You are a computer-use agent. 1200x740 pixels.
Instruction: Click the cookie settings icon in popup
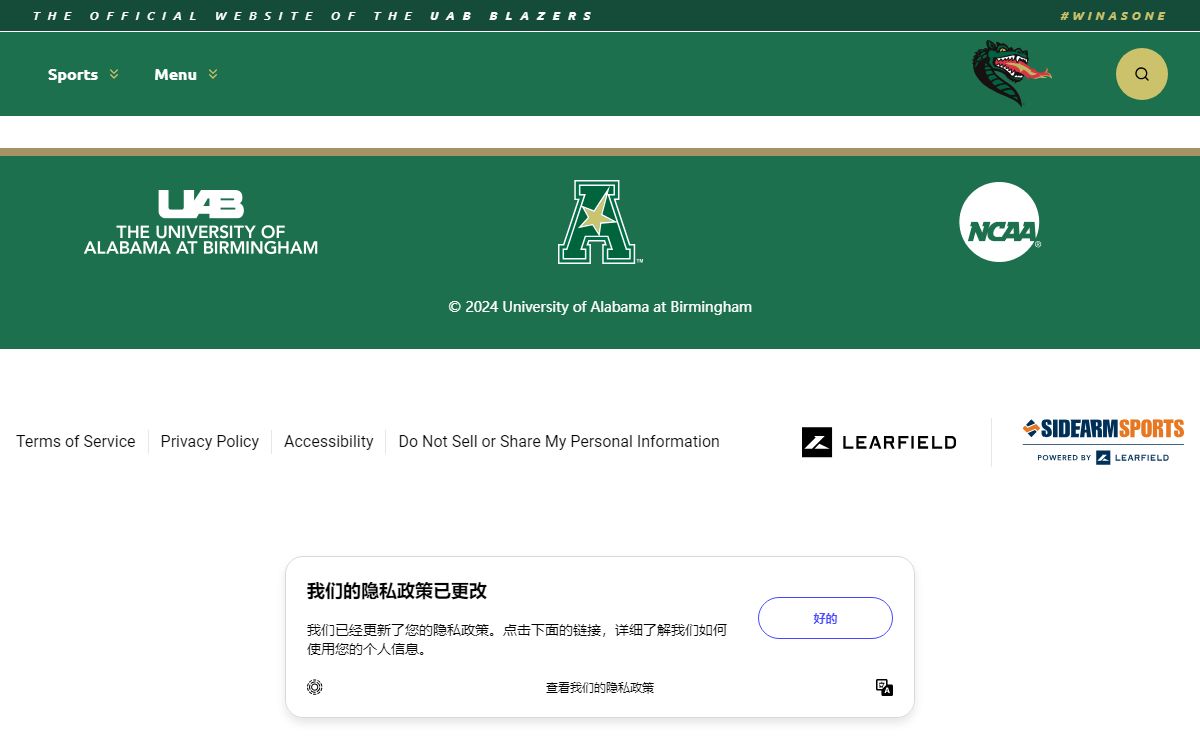tap(315, 687)
